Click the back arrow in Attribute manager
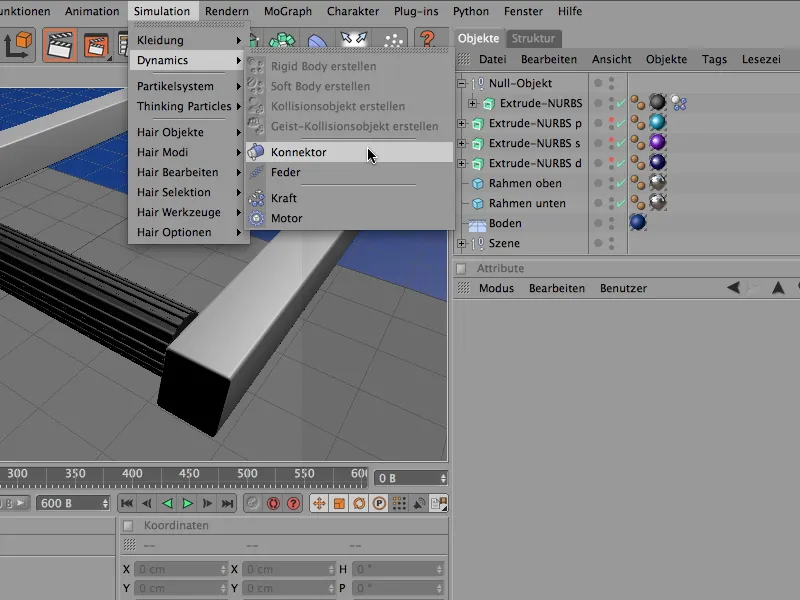800x600 pixels. point(734,288)
